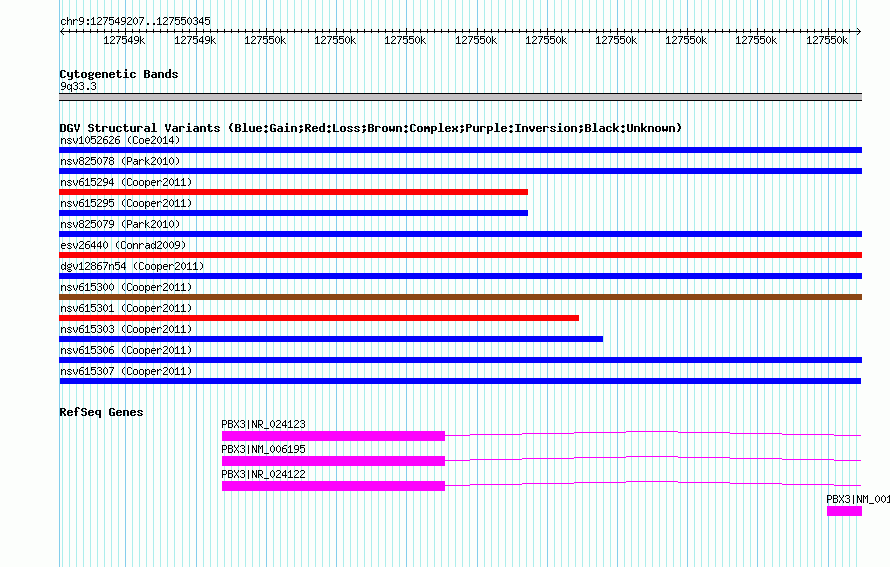Click the nsv825079 (Park2010) blue bar

tap(460, 234)
